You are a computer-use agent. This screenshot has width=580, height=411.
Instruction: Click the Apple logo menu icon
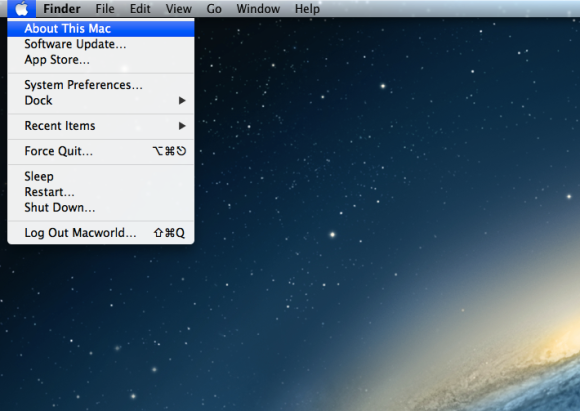[x=22, y=9]
